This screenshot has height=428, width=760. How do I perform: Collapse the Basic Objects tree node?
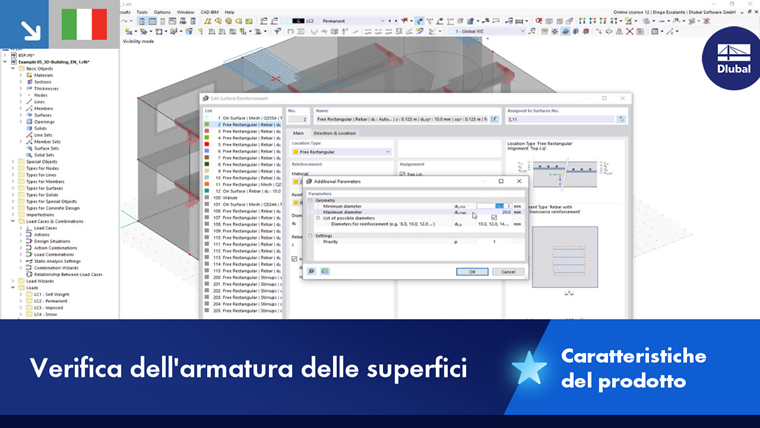(13, 69)
